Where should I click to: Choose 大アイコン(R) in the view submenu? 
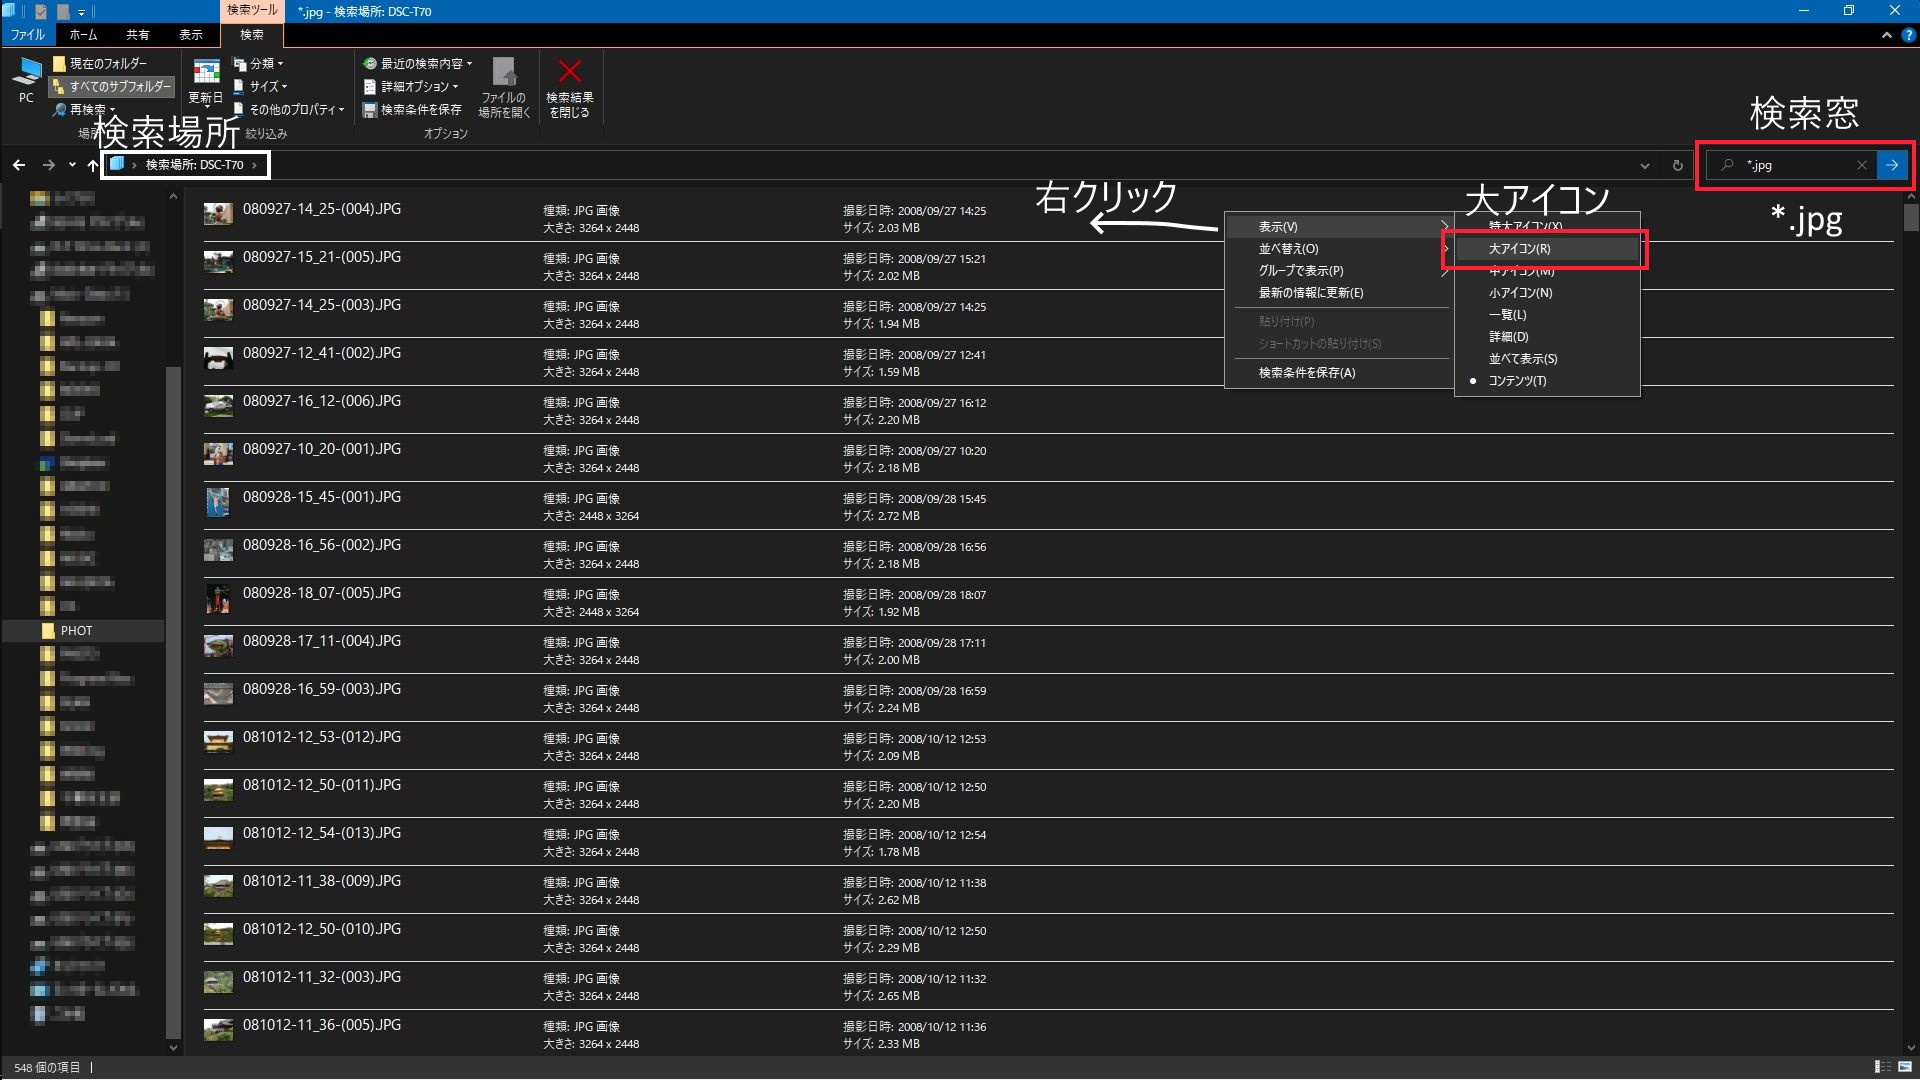pyautogui.click(x=1519, y=249)
